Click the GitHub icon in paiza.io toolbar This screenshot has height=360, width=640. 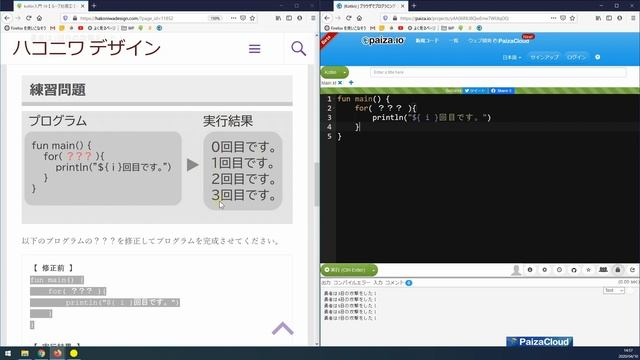(574, 270)
